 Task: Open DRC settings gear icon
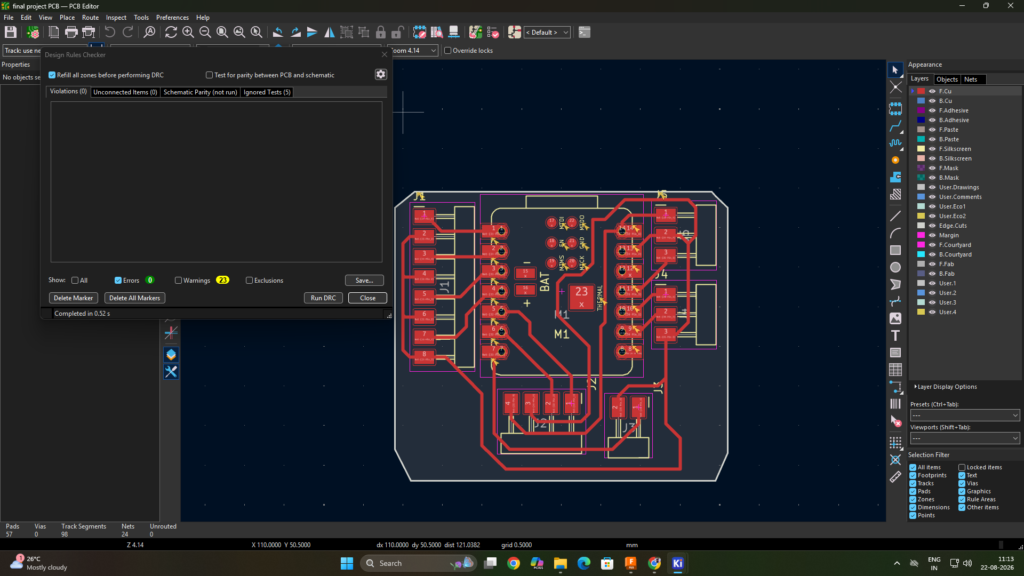tap(381, 74)
